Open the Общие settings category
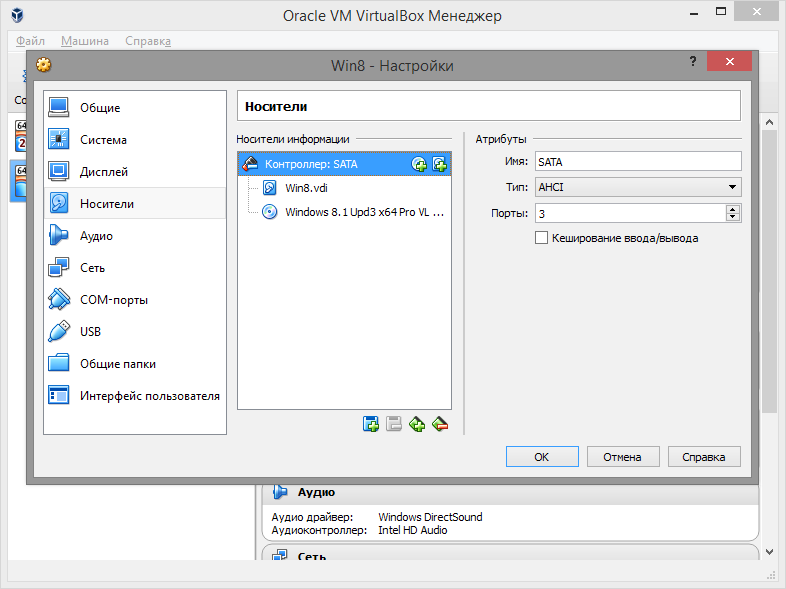This screenshot has height=589, width=786. point(135,107)
